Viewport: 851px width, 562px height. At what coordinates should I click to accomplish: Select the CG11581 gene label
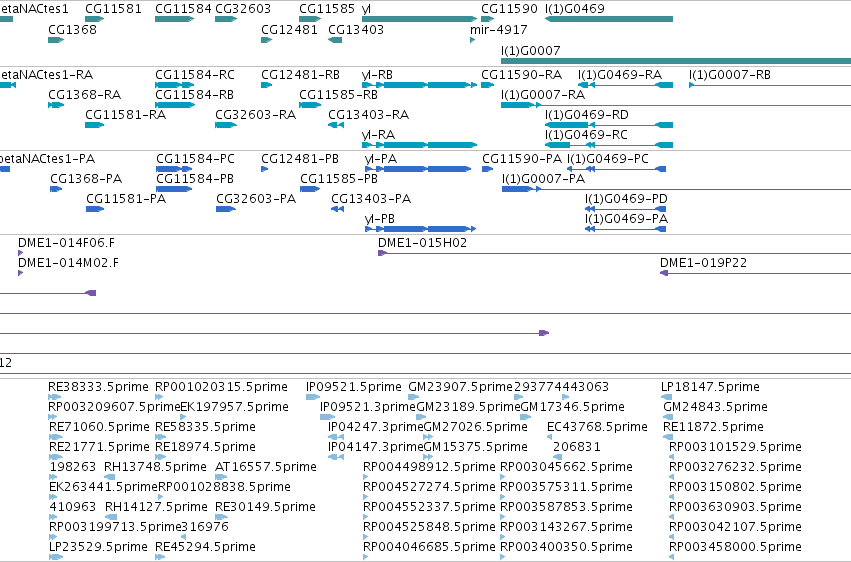[113, 9]
